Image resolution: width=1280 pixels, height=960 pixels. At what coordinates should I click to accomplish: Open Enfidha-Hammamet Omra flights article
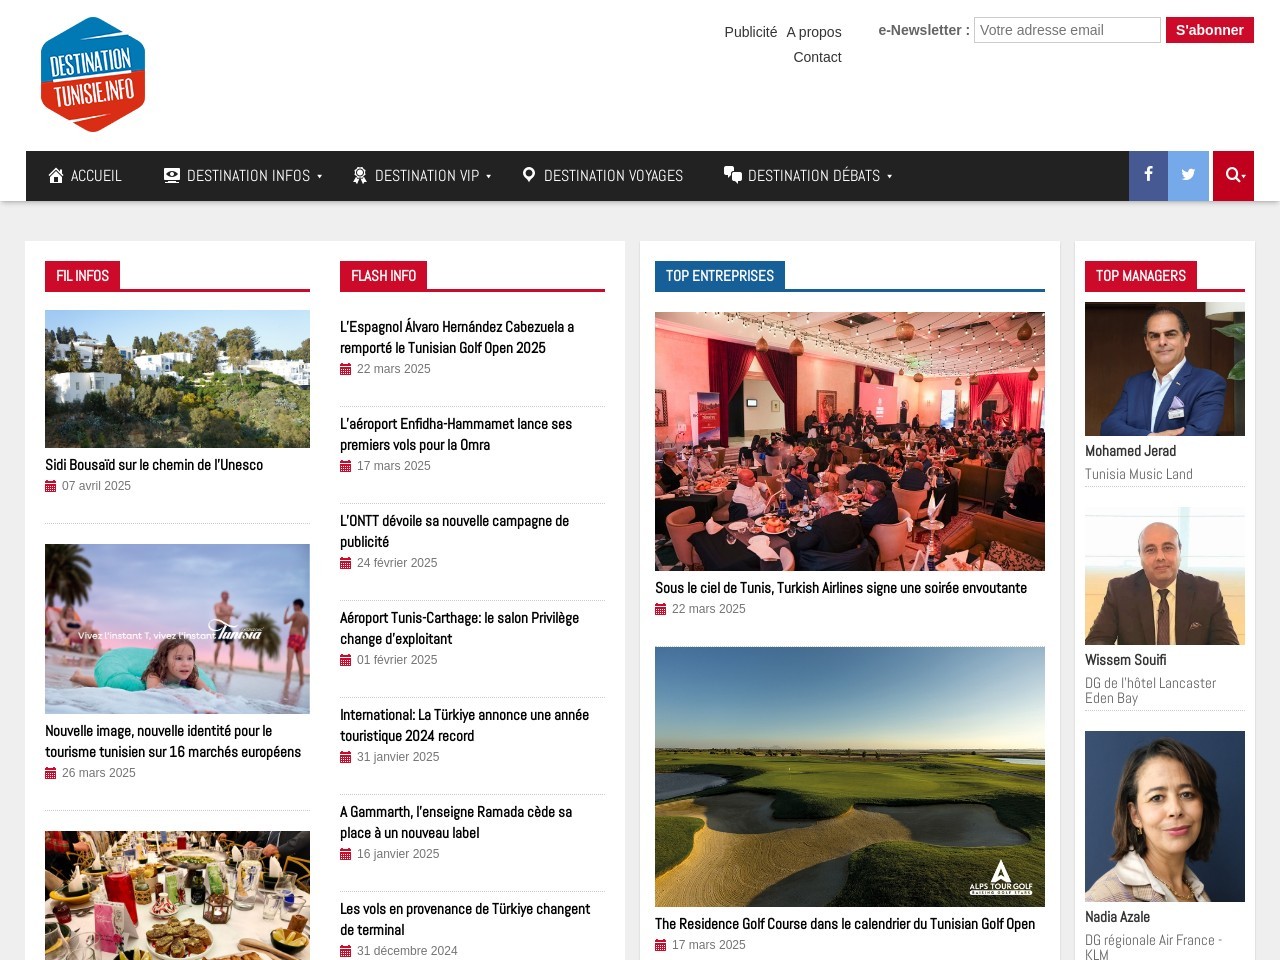[x=456, y=434]
